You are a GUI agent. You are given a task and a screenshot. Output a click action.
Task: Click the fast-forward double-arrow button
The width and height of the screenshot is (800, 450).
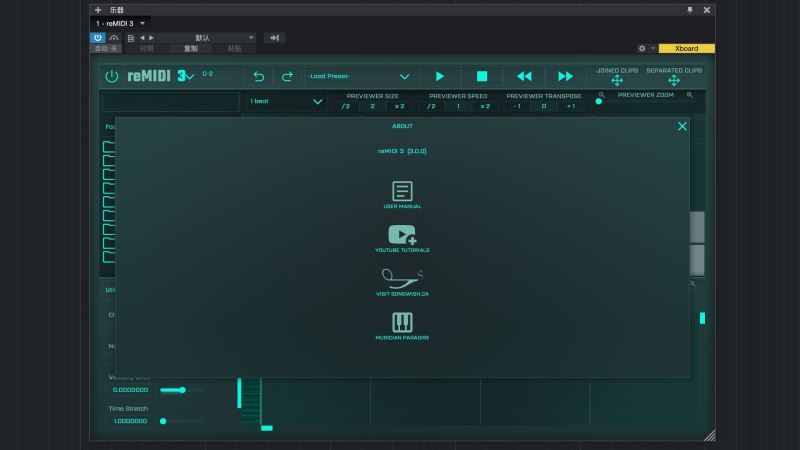coord(565,77)
